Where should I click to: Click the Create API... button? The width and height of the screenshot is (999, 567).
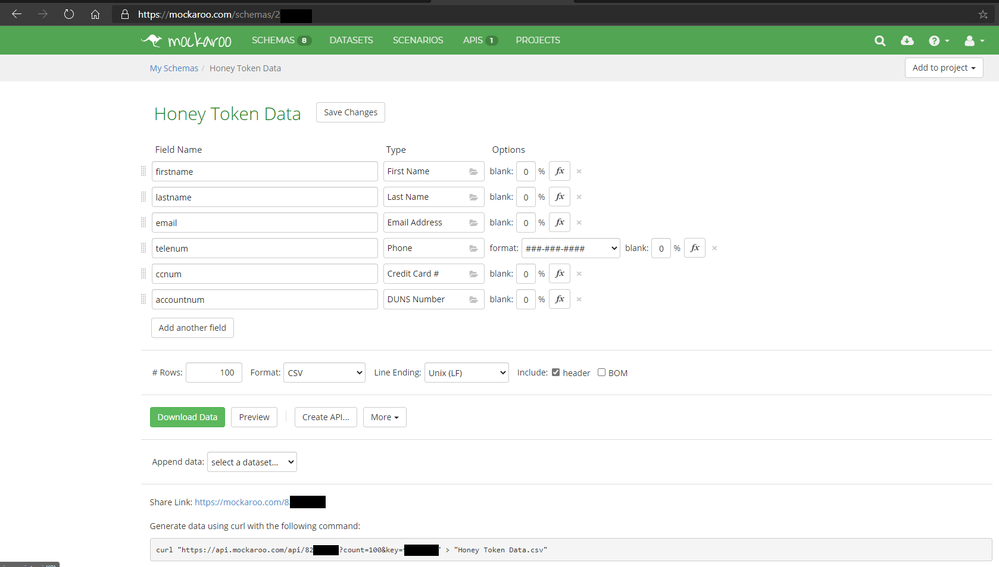coord(326,417)
